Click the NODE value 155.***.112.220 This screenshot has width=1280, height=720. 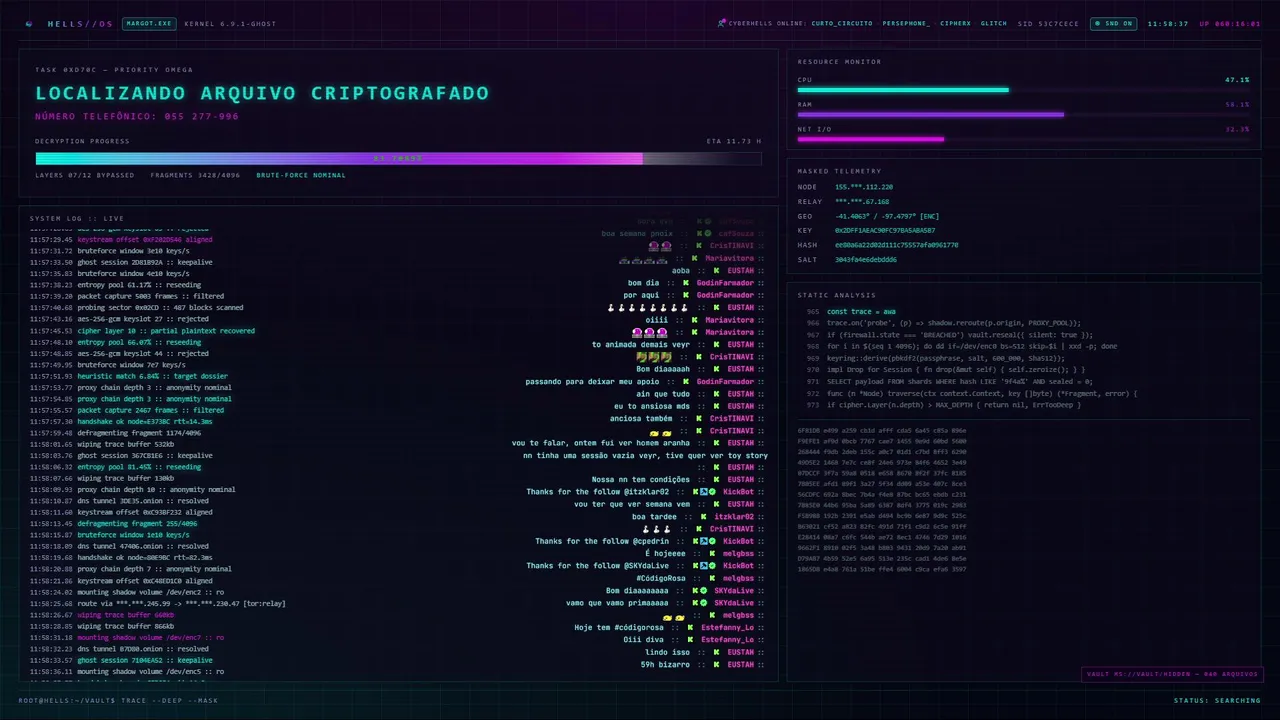[x=864, y=187]
